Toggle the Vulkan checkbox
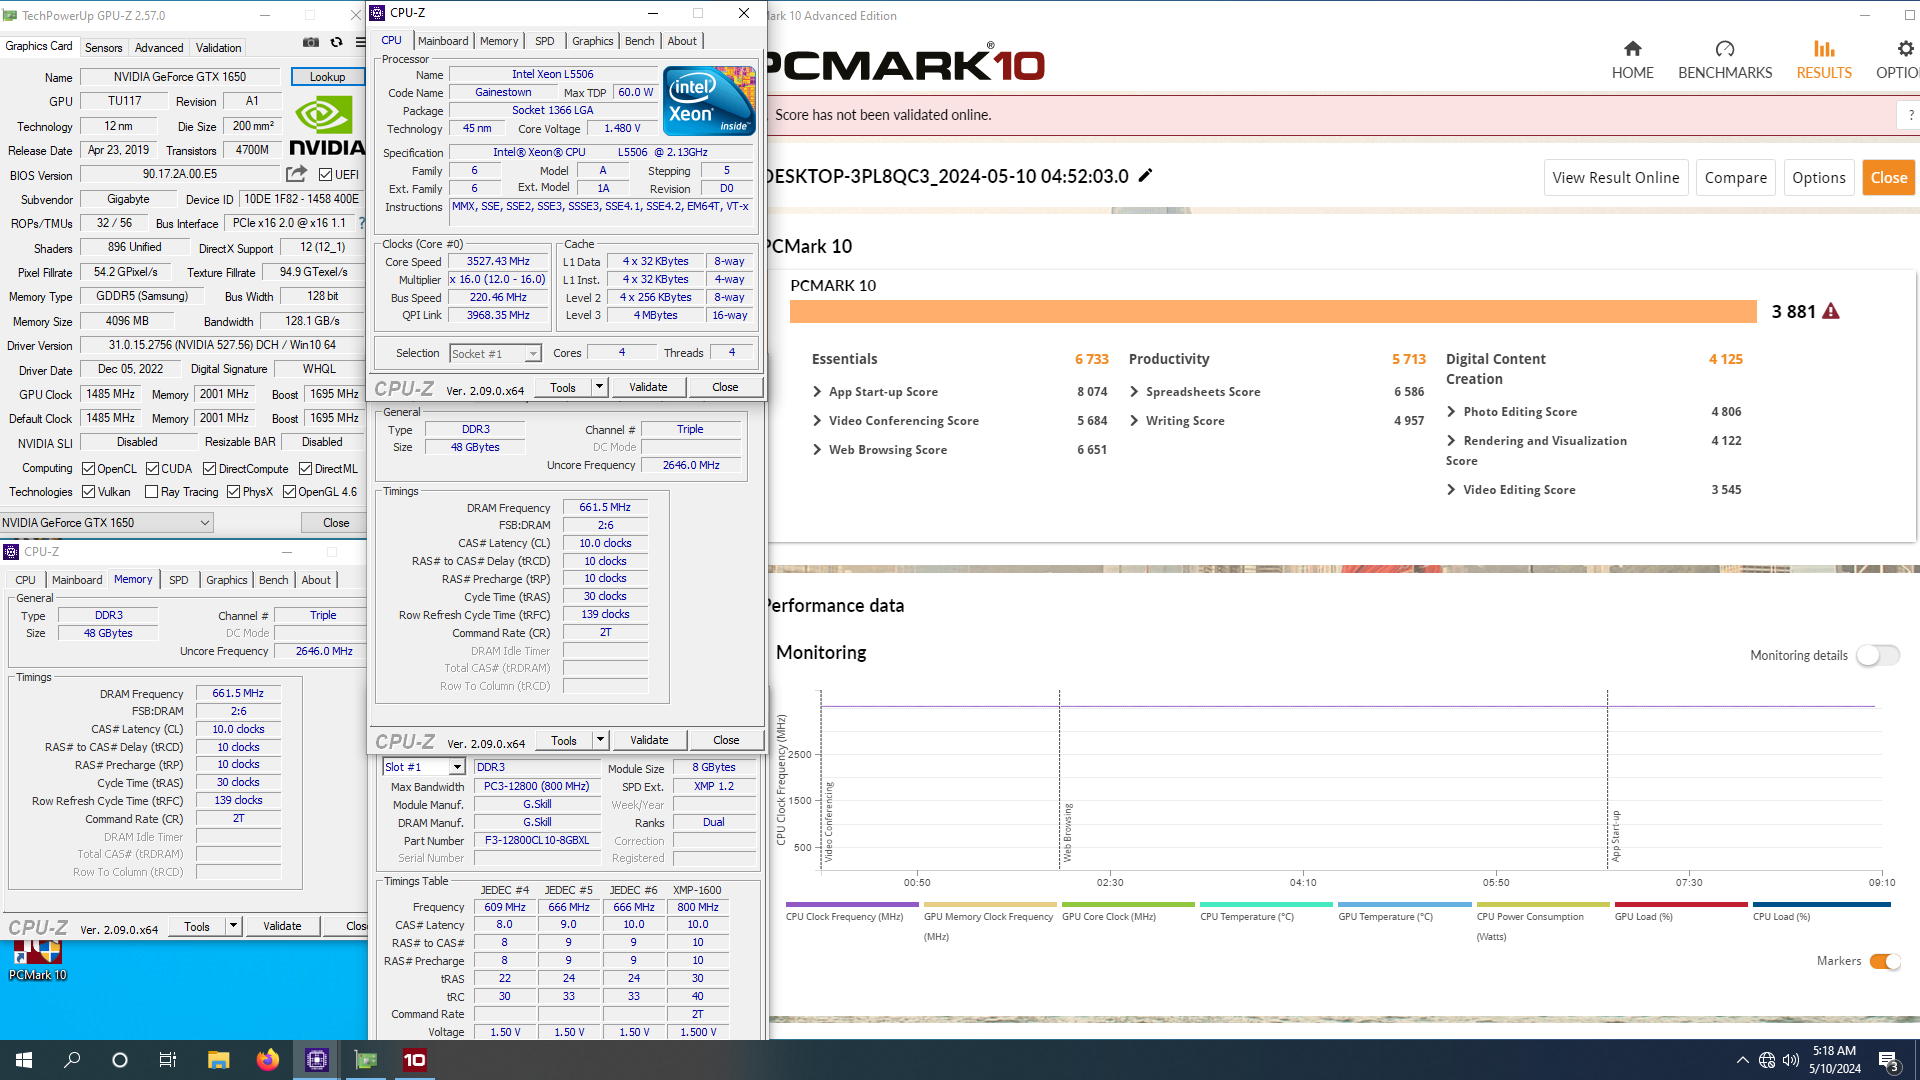 [x=88, y=491]
